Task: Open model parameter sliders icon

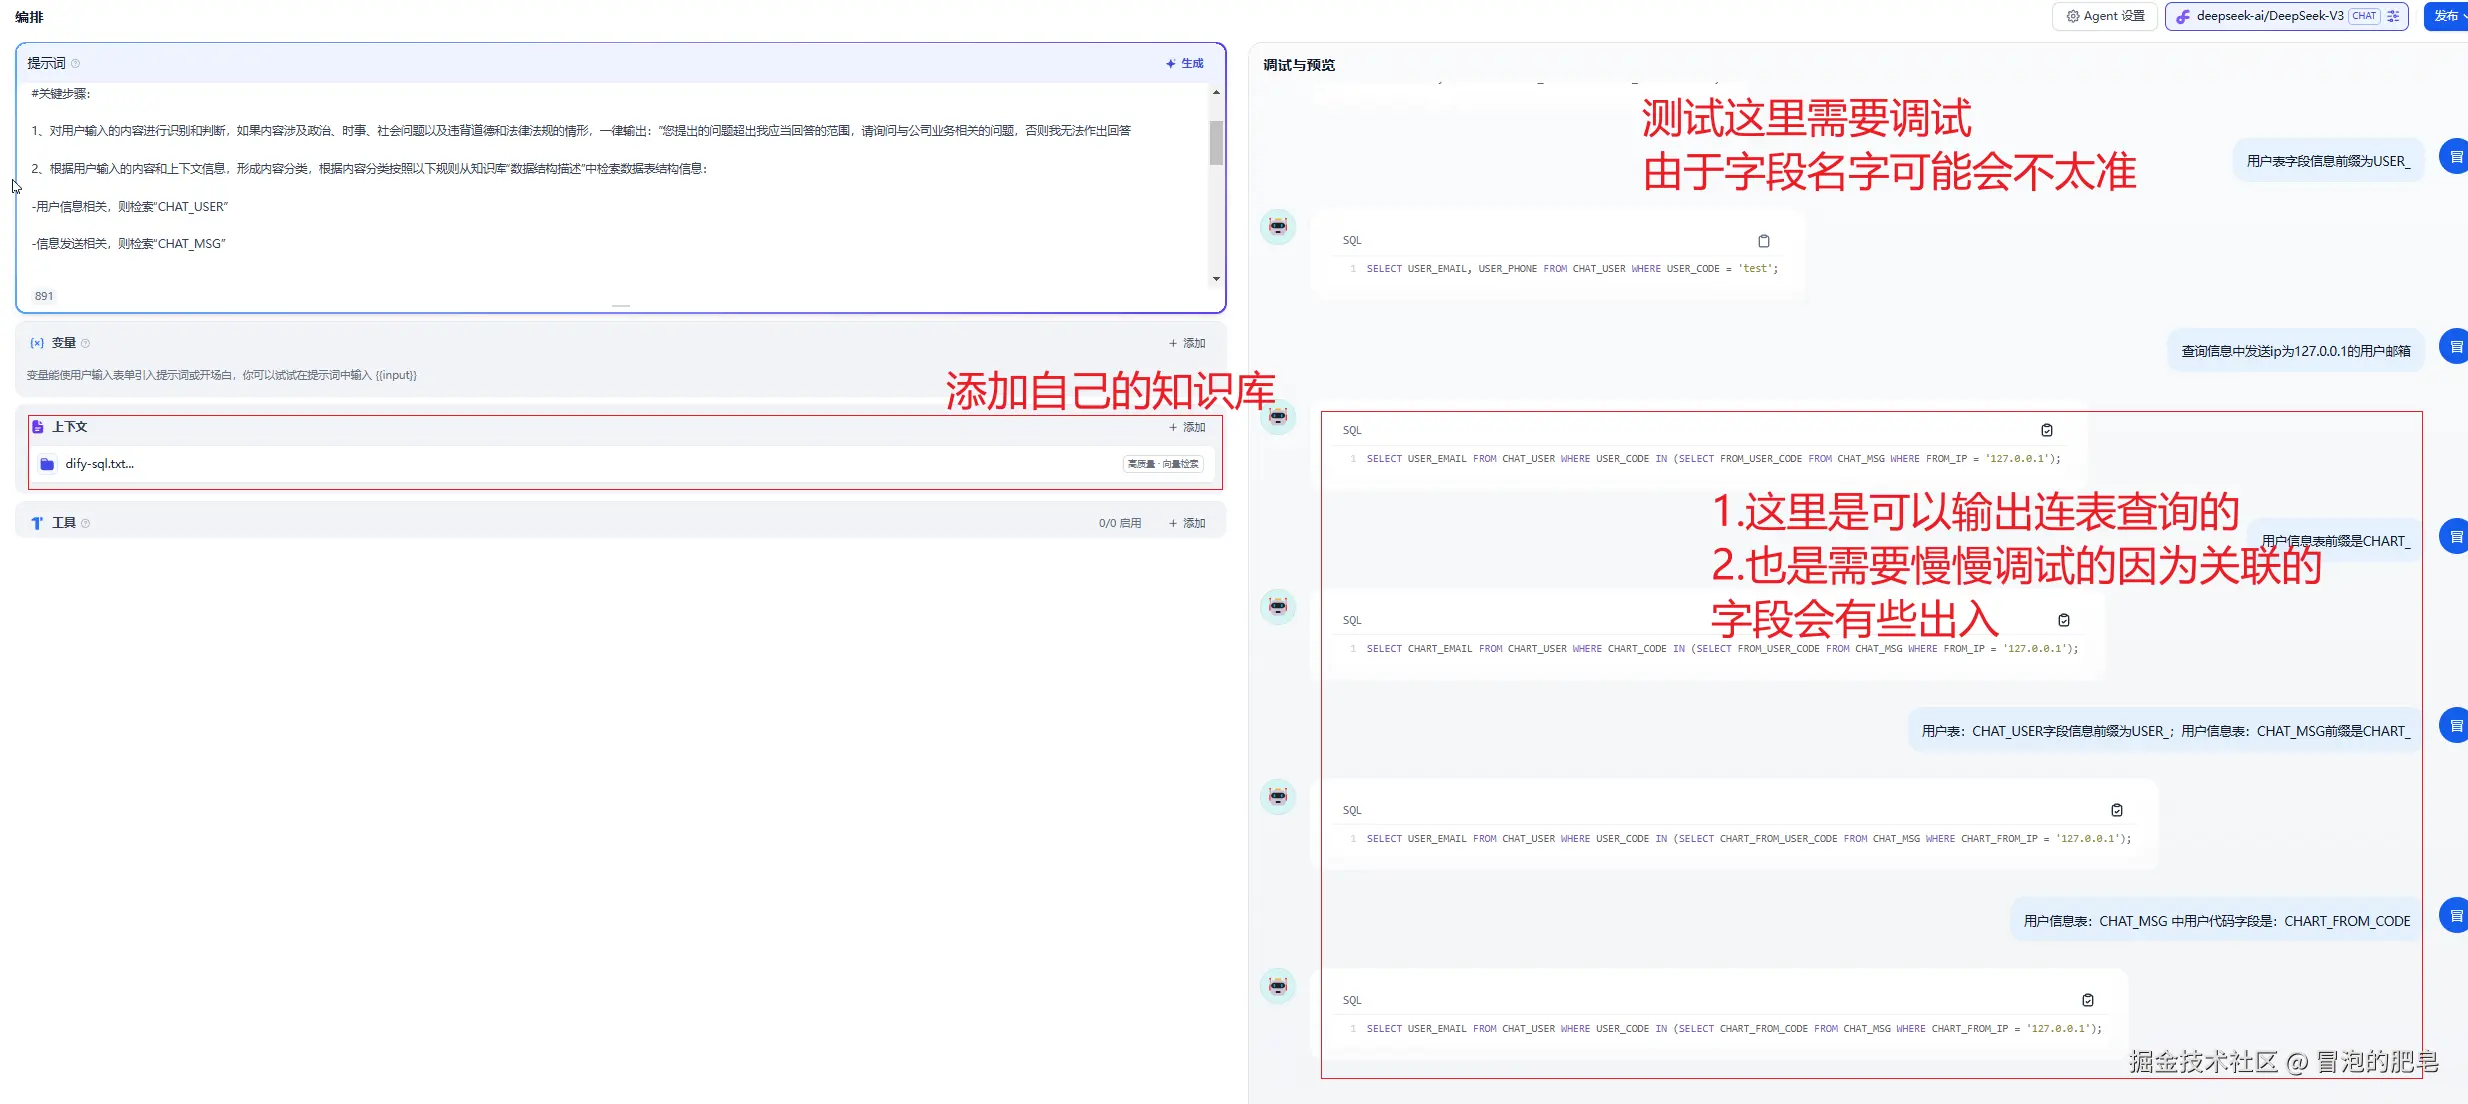Action: pos(2393,16)
